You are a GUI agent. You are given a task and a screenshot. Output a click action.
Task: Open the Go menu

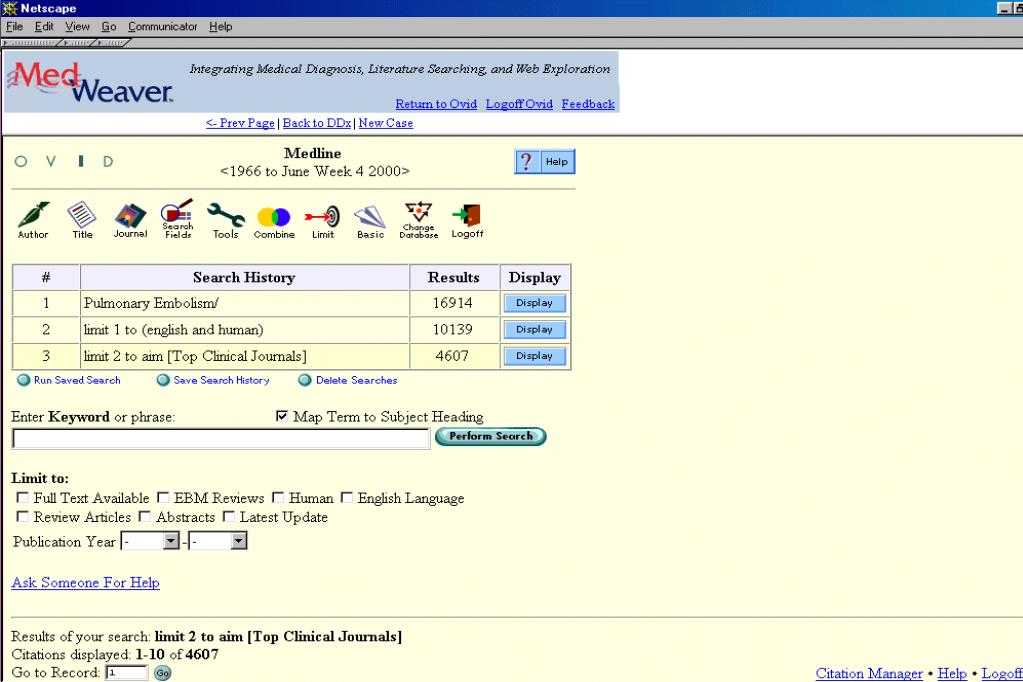(109, 27)
